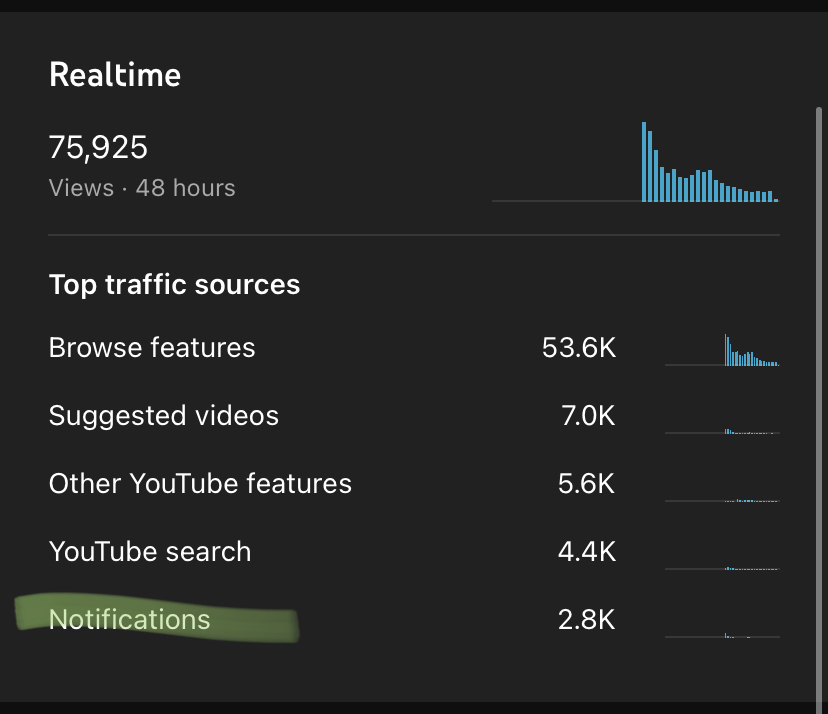The height and width of the screenshot is (714, 828).
Task: Click the Top traffic sources heading
Action: [174, 285]
